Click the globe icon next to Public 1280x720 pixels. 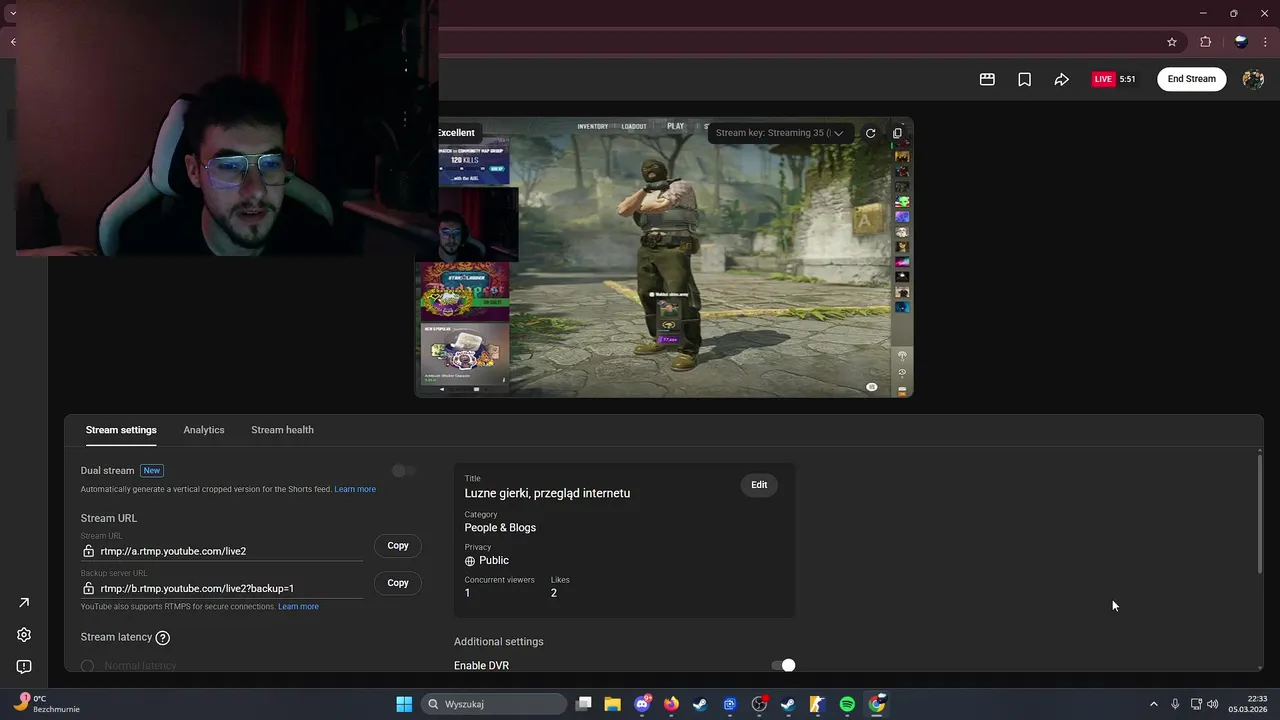tap(470, 561)
